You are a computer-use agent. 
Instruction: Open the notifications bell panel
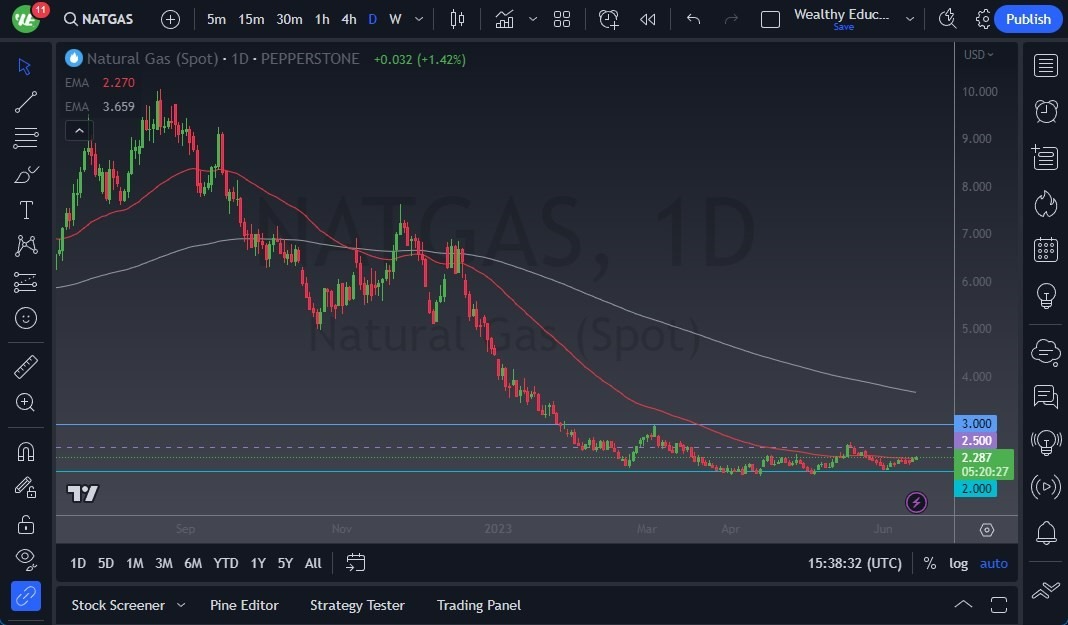(1046, 532)
